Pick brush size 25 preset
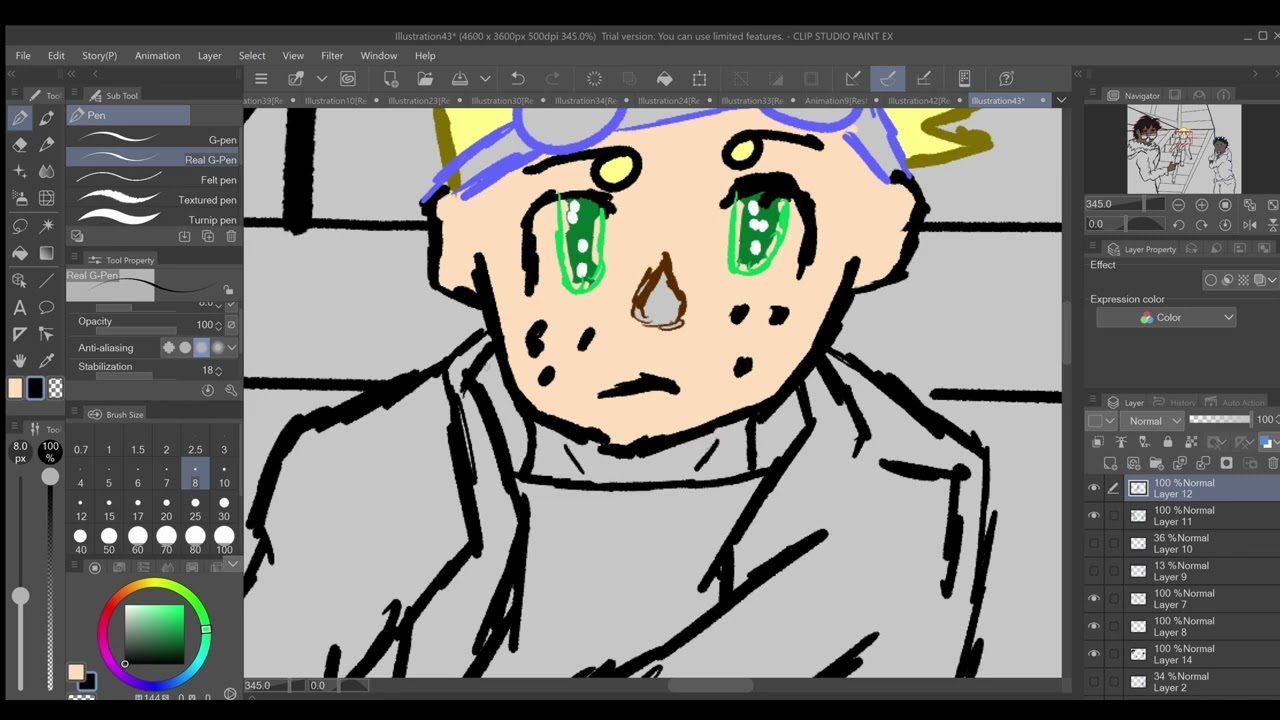 (x=195, y=509)
